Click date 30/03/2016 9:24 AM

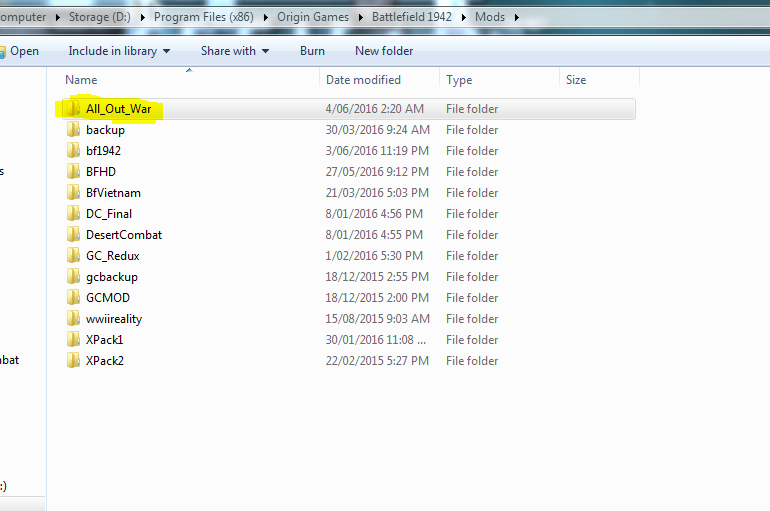(377, 130)
